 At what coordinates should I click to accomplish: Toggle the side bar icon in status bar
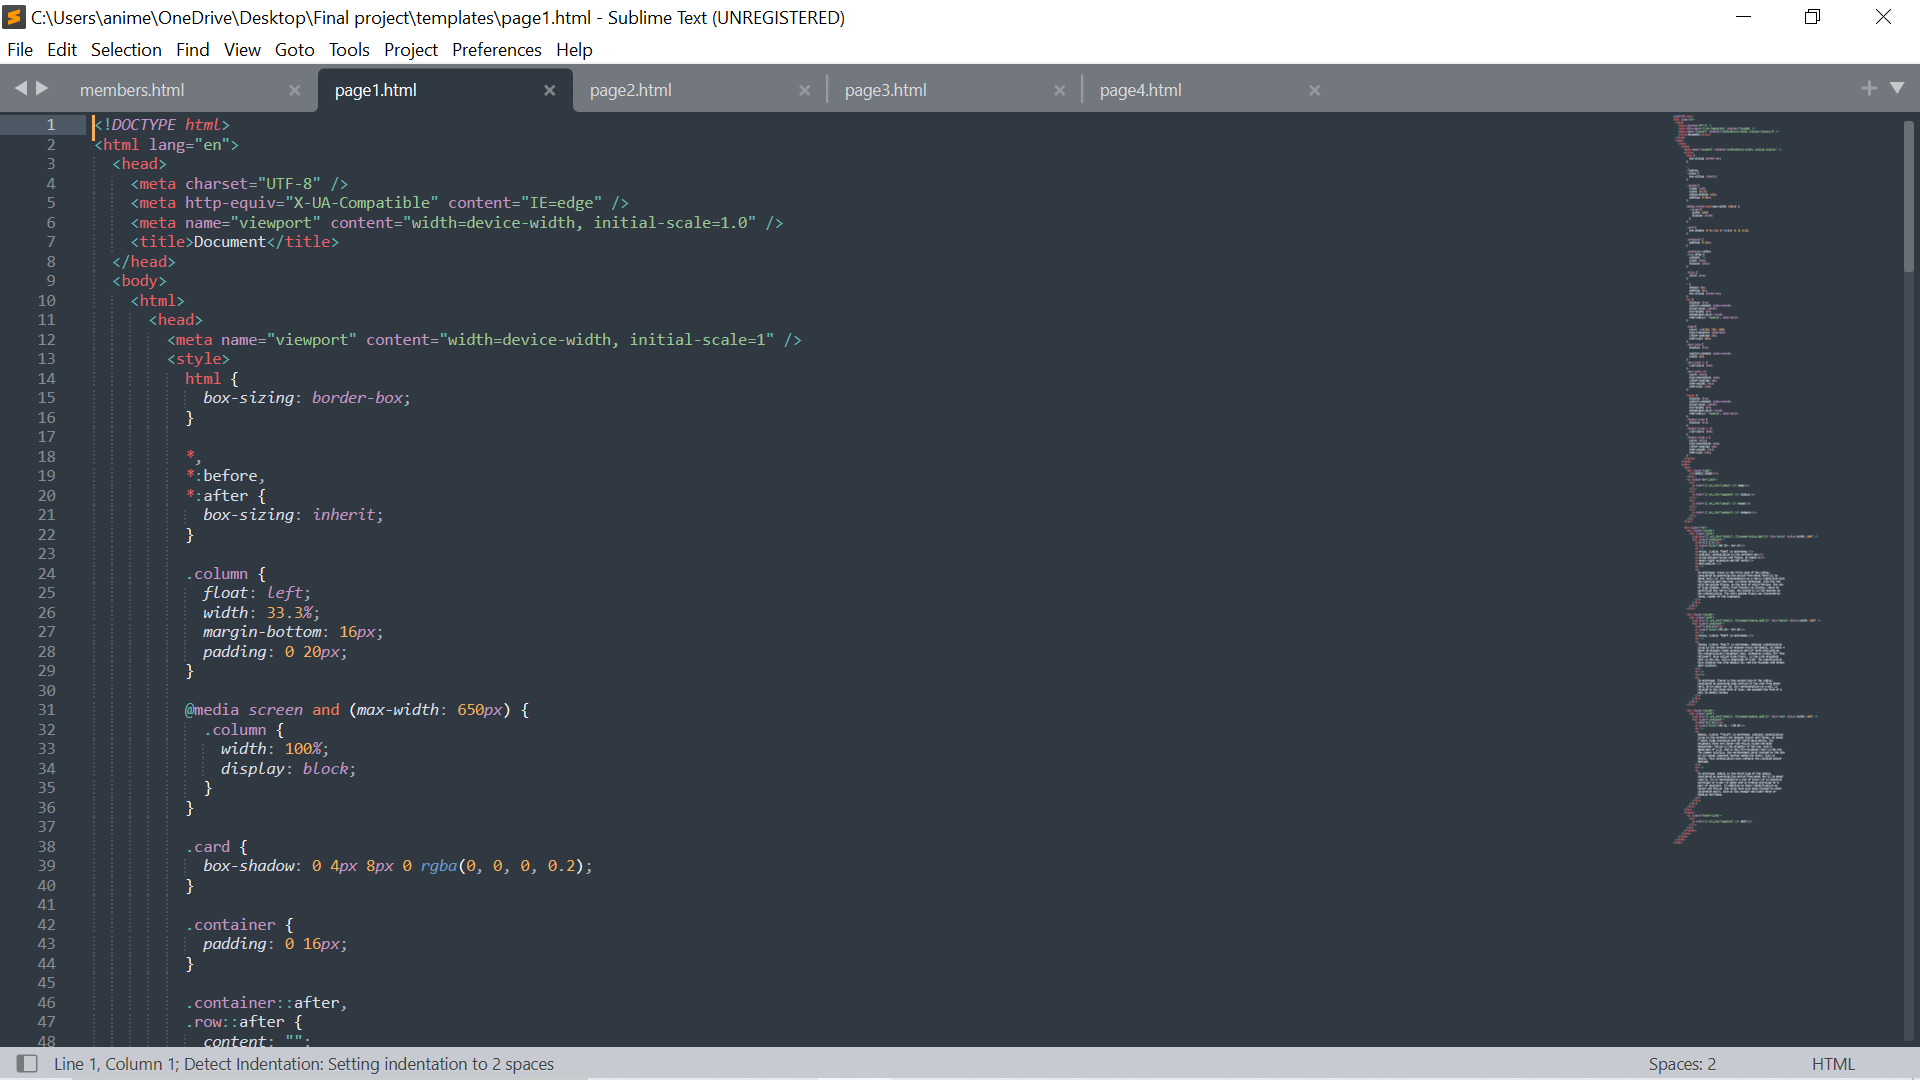pos(27,1064)
